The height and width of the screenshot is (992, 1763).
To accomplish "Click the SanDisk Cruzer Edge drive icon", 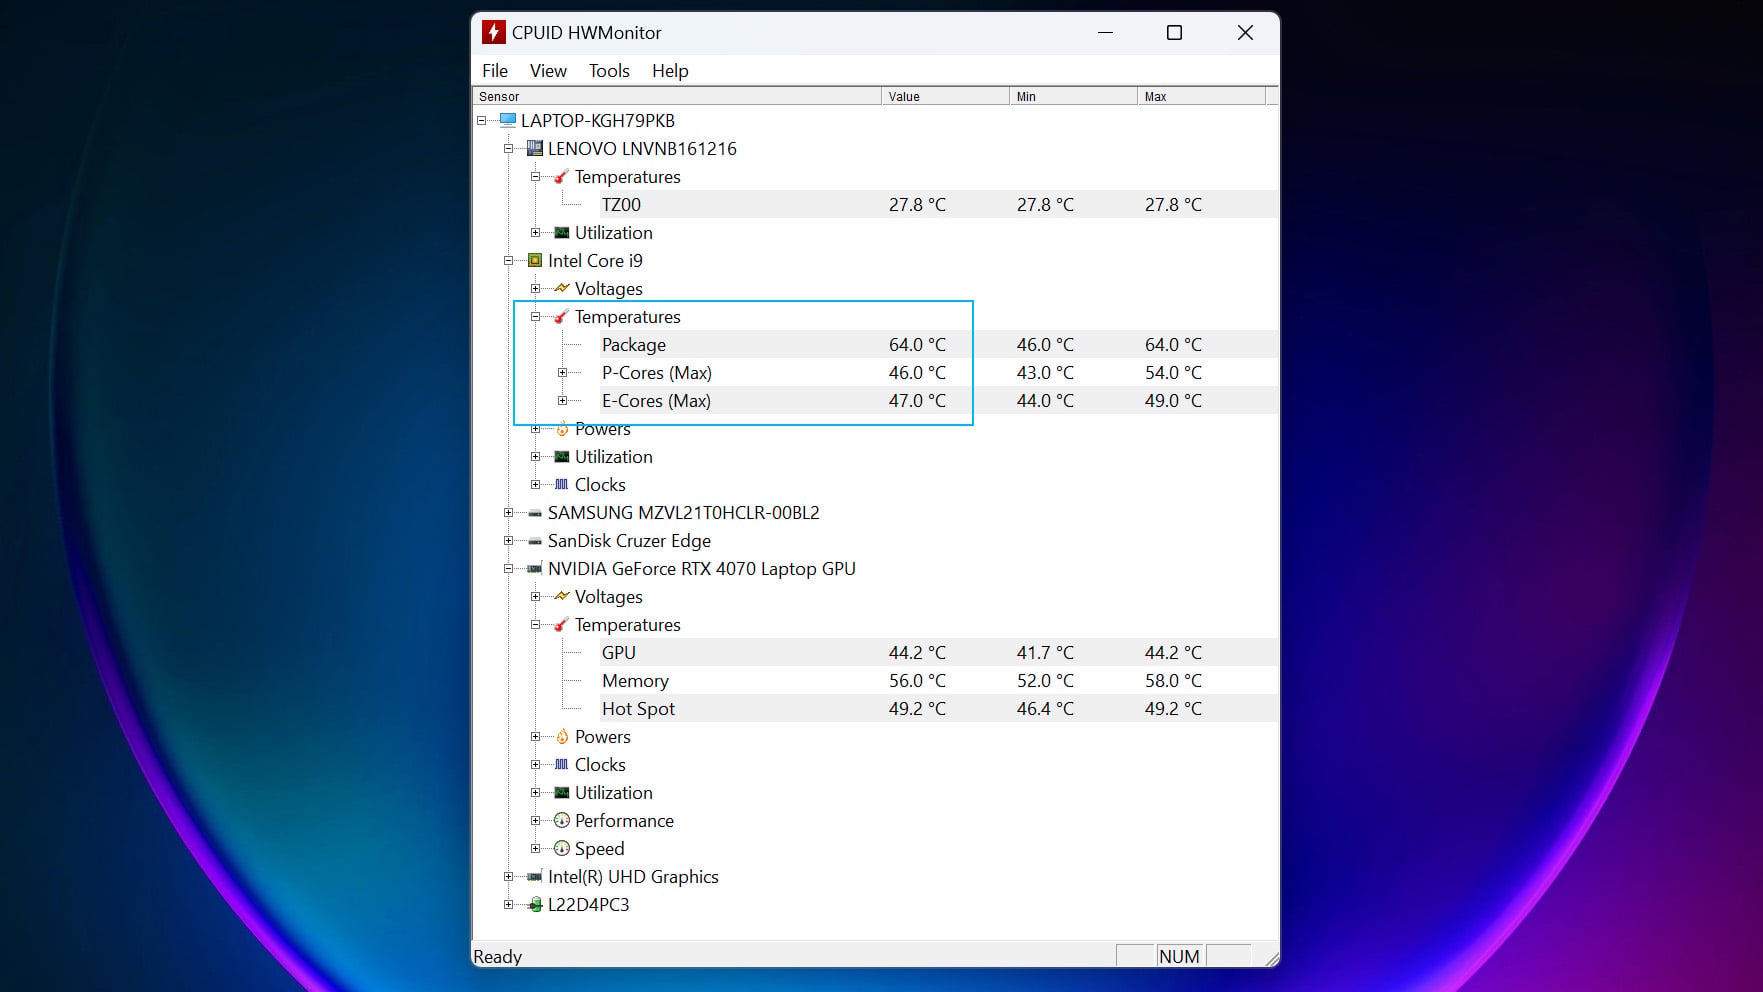I will click(535, 540).
